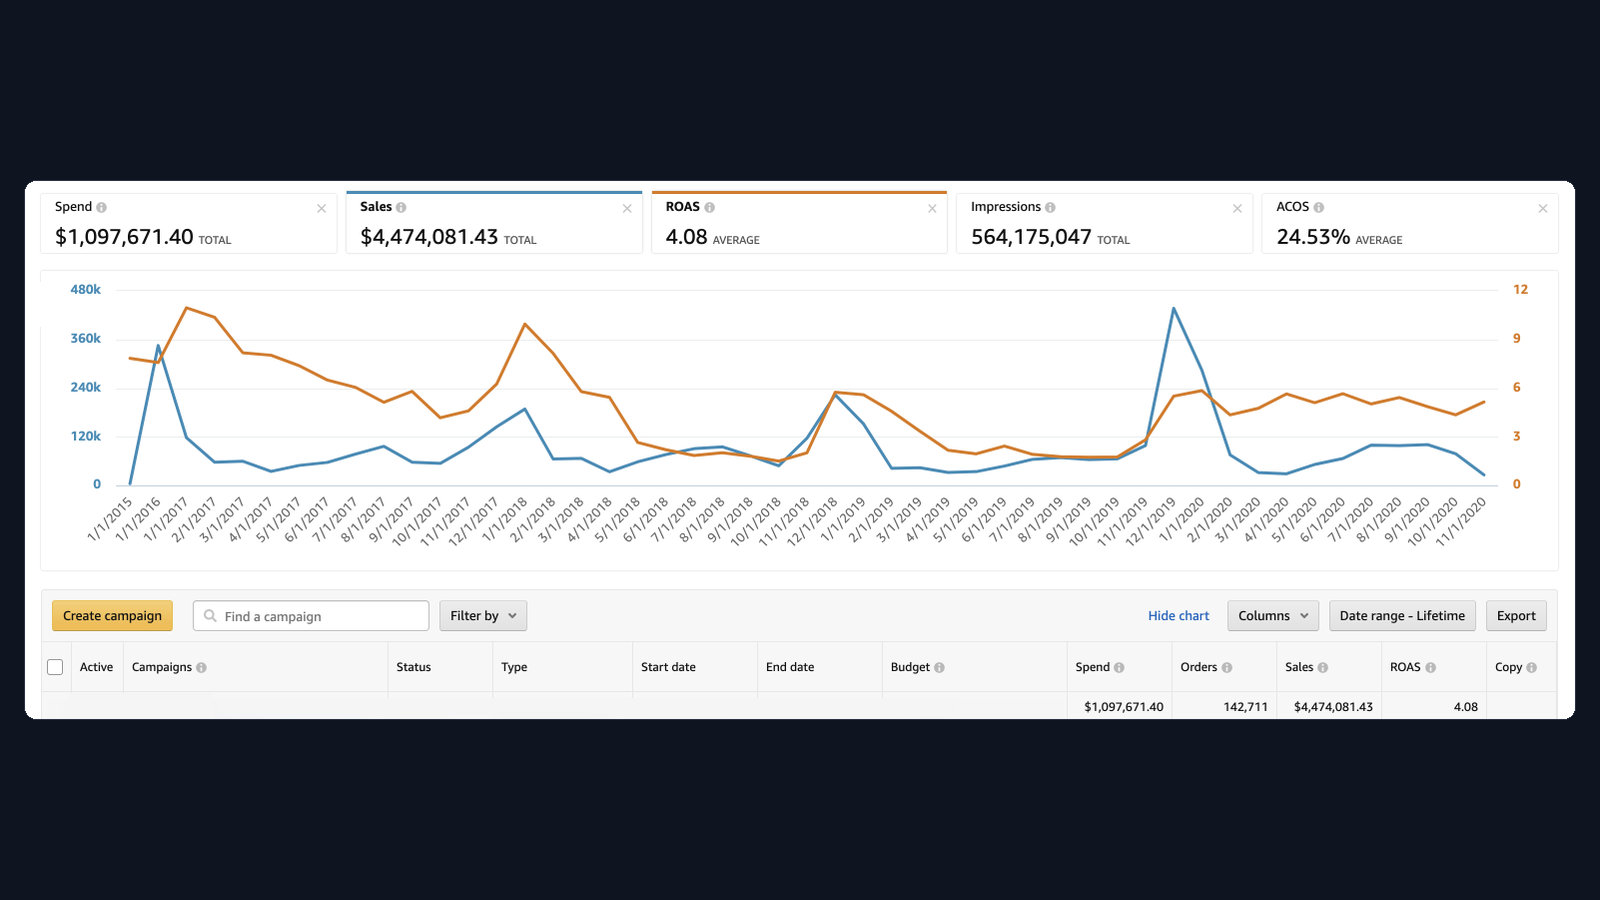Sort by the Active column header
The image size is (1600, 900).
click(x=96, y=667)
